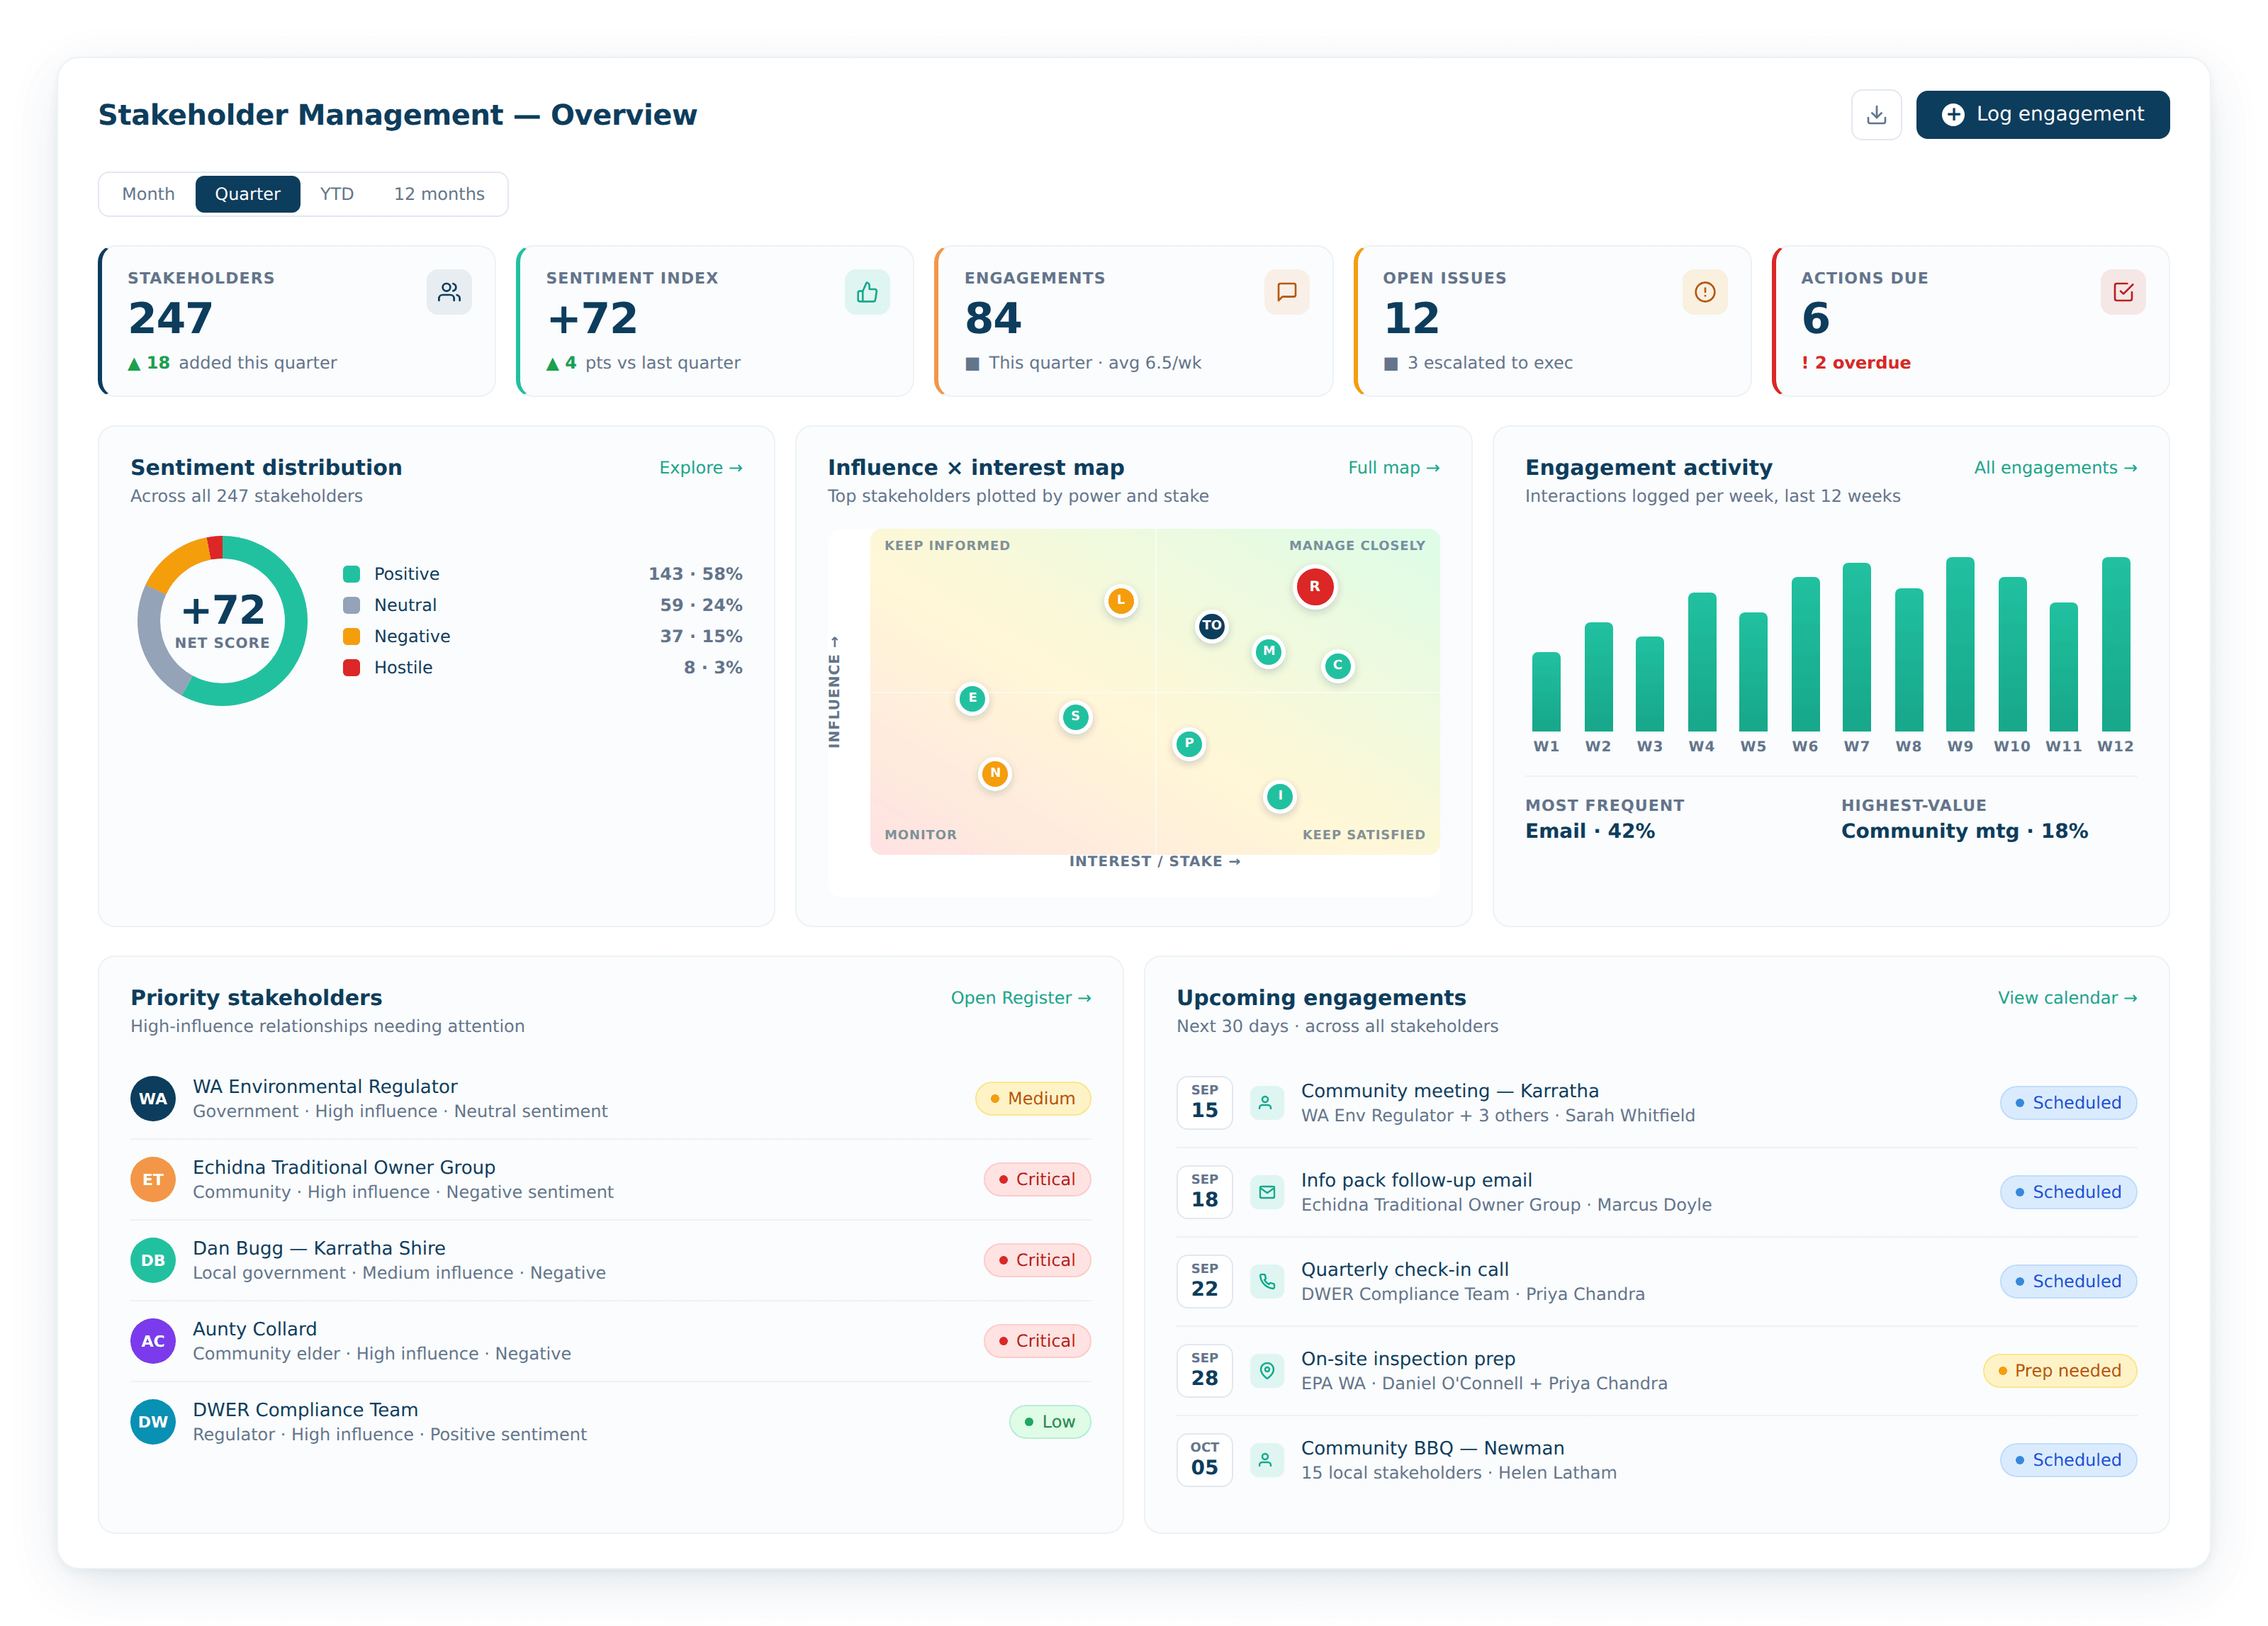The image size is (2268, 1626).
Task: Open the Explore sentiment link
Action: 700,468
